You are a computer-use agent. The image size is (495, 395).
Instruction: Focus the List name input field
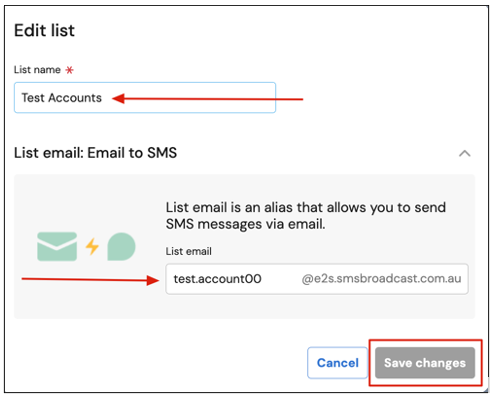[x=145, y=98]
